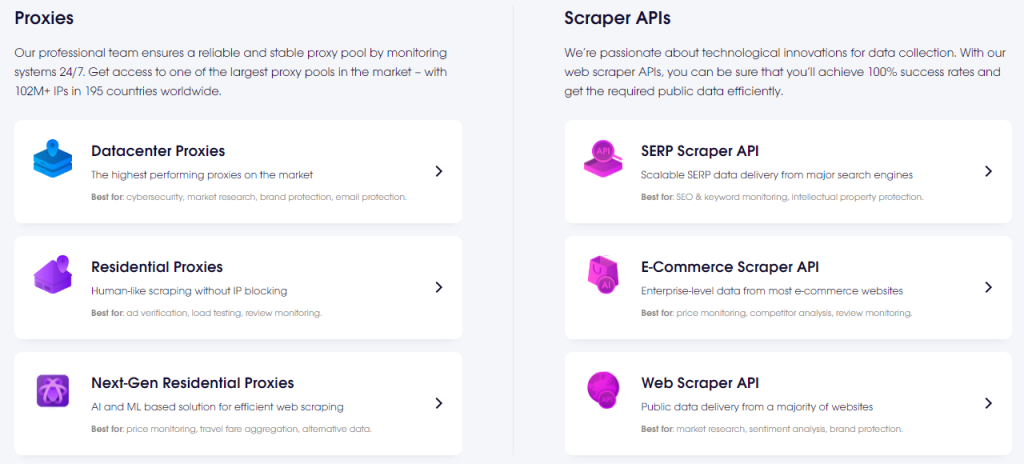
Task: Go to the SERP Scraper API title
Action: [x=700, y=151]
